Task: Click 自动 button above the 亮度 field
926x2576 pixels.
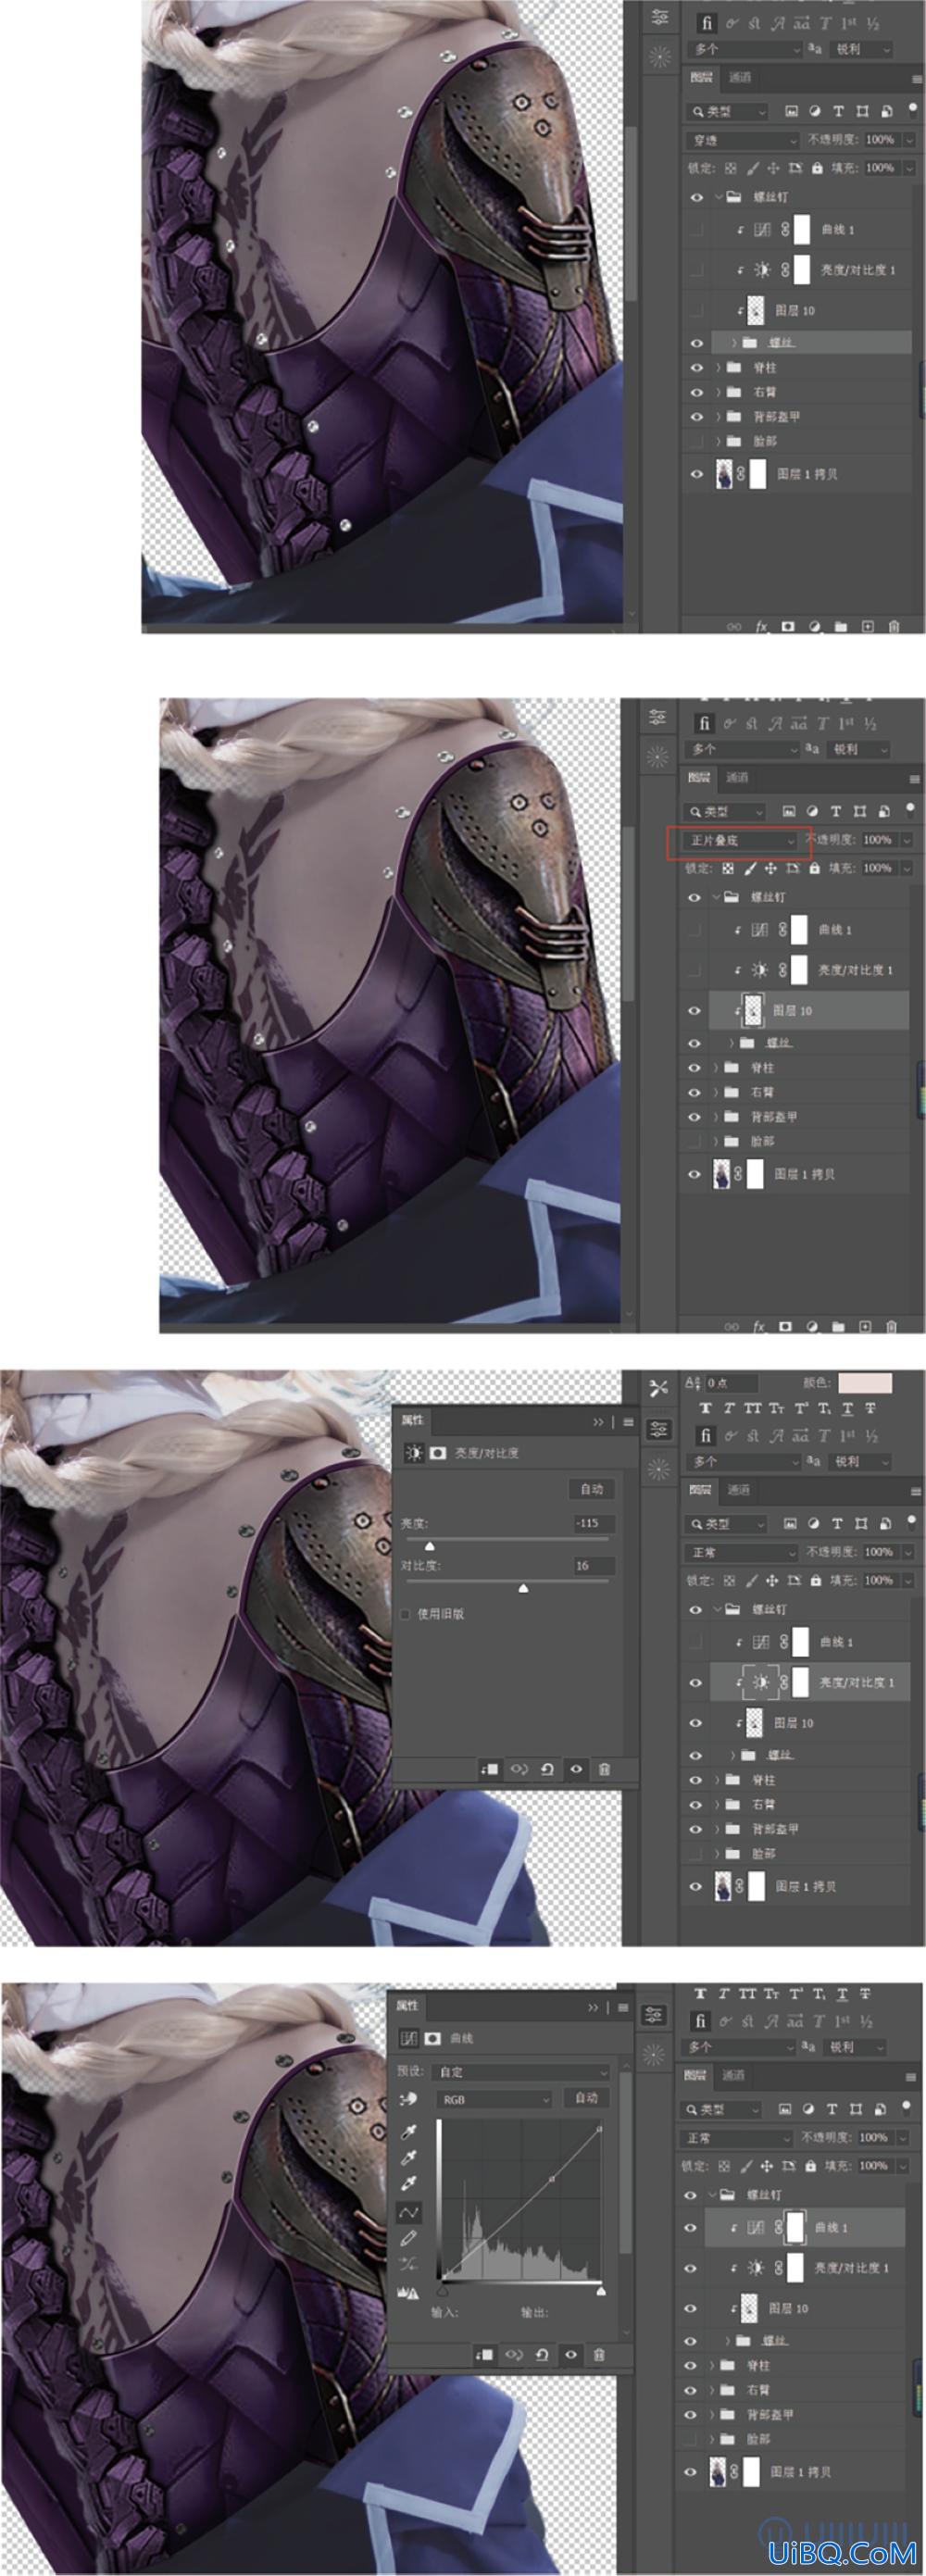Action: pos(592,1489)
